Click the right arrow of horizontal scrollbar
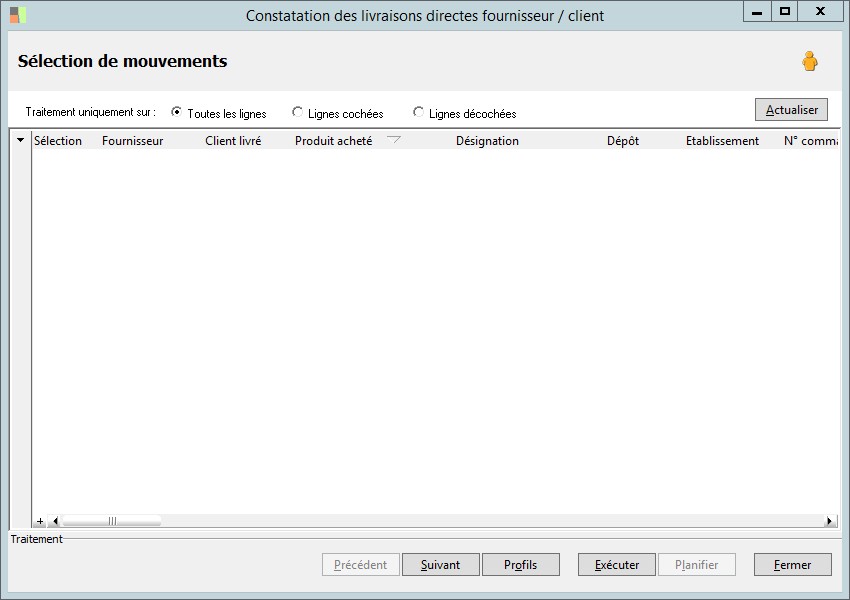This screenshot has height=600, width=850. click(x=829, y=521)
